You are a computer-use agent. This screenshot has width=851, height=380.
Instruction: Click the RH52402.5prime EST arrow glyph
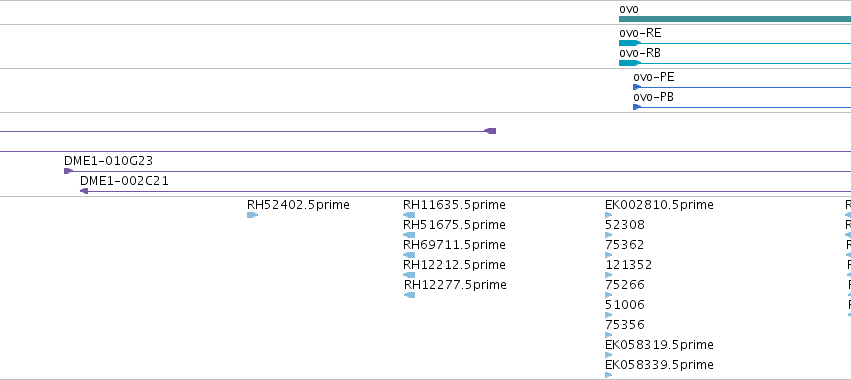pyautogui.click(x=252, y=215)
